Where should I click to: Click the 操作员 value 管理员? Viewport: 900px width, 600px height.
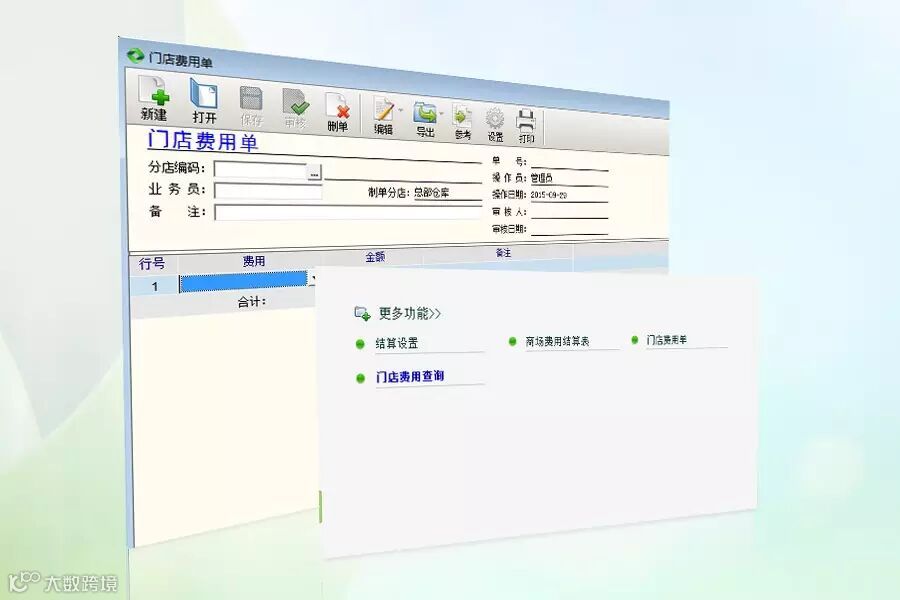point(541,178)
